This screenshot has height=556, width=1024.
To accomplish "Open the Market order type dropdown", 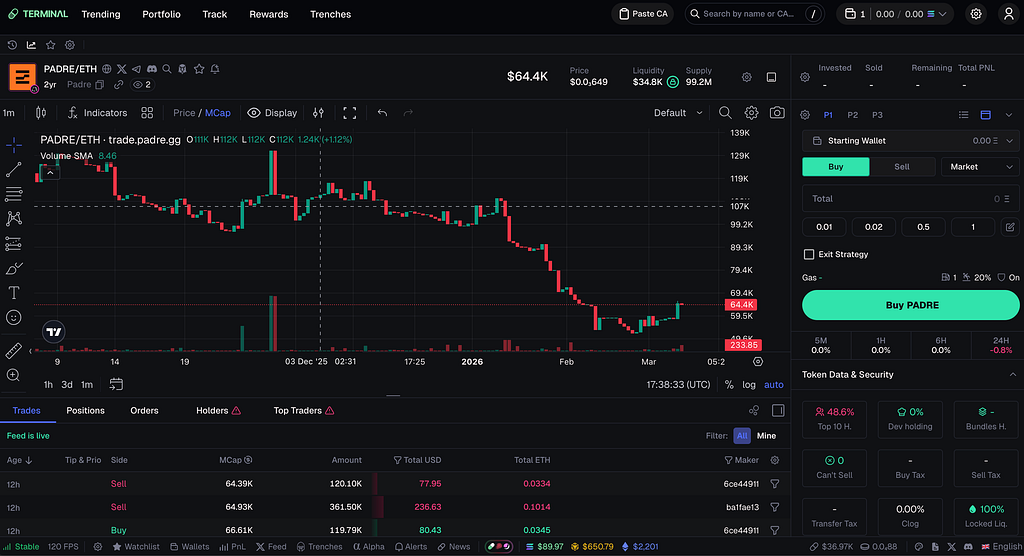I will (x=980, y=167).
